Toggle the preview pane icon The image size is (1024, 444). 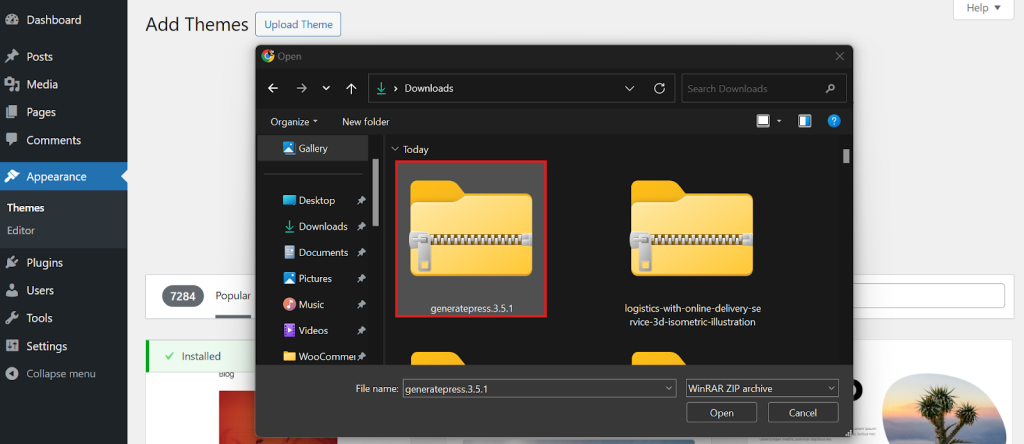click(x=804, y=121)
